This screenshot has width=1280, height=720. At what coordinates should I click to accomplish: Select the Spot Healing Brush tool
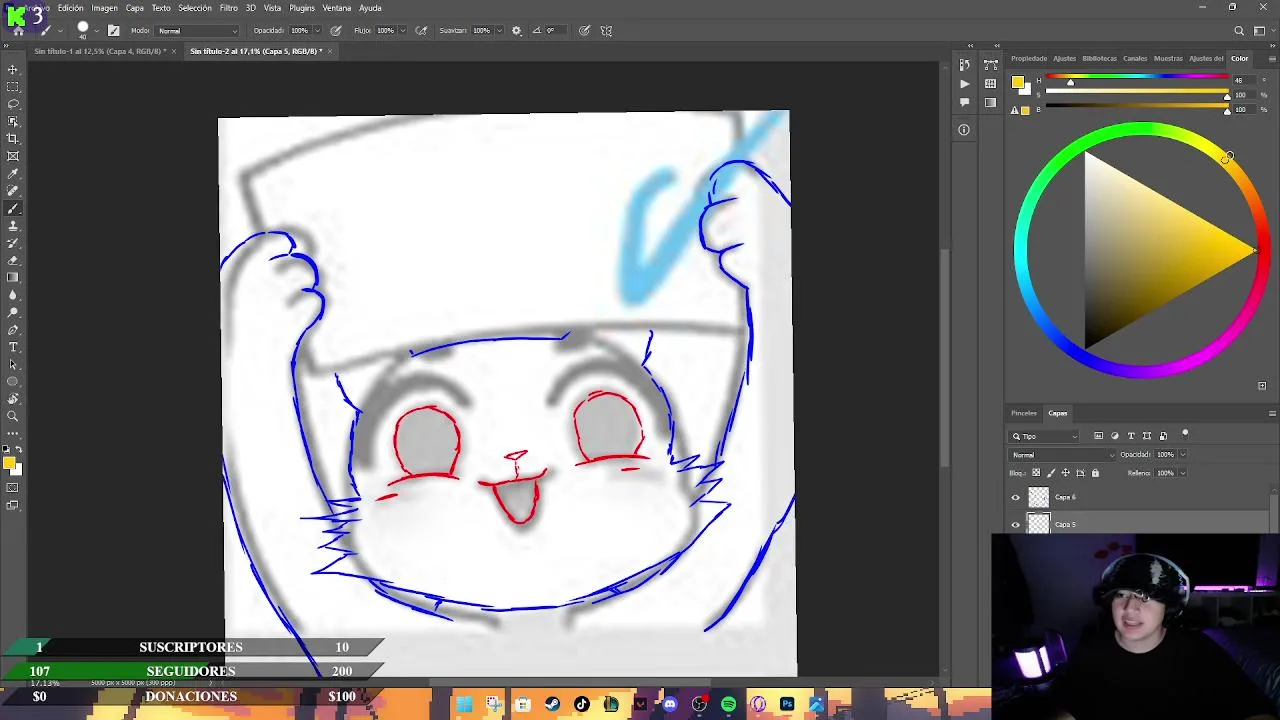[x=13, y=191]
